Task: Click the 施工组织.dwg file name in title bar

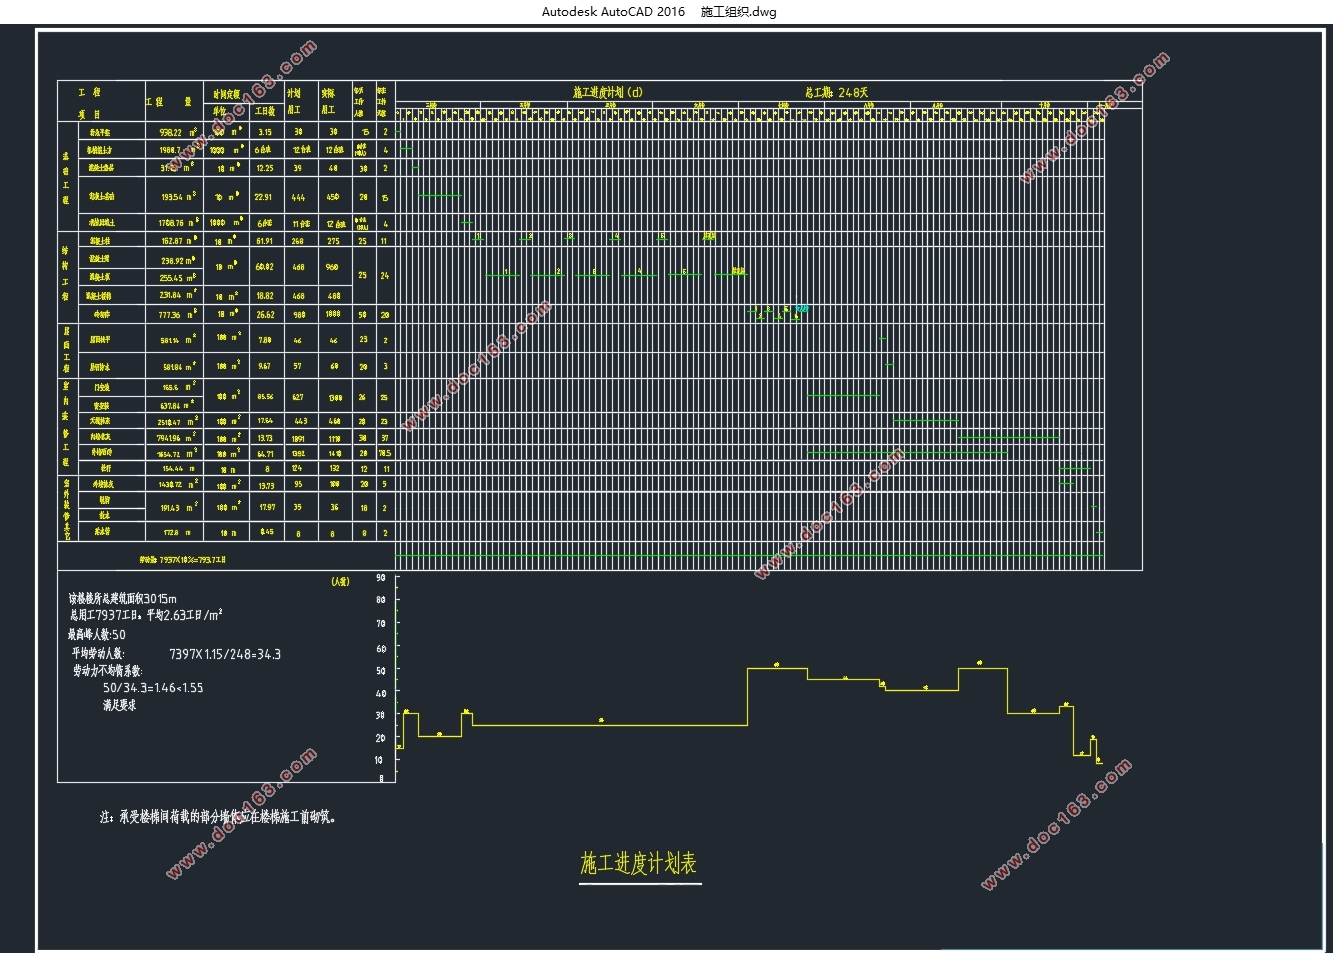Action: 738,12
